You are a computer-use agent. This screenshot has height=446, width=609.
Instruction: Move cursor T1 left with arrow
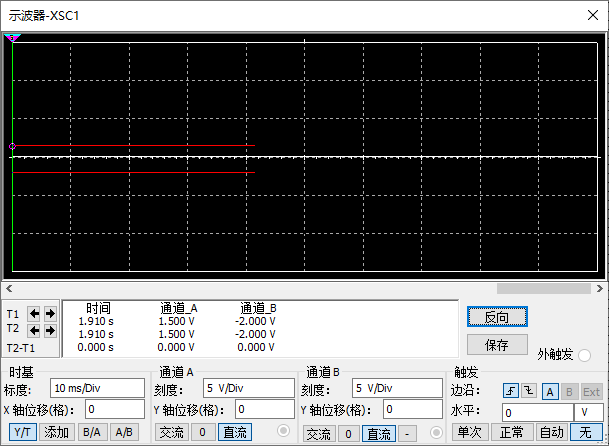34,314
